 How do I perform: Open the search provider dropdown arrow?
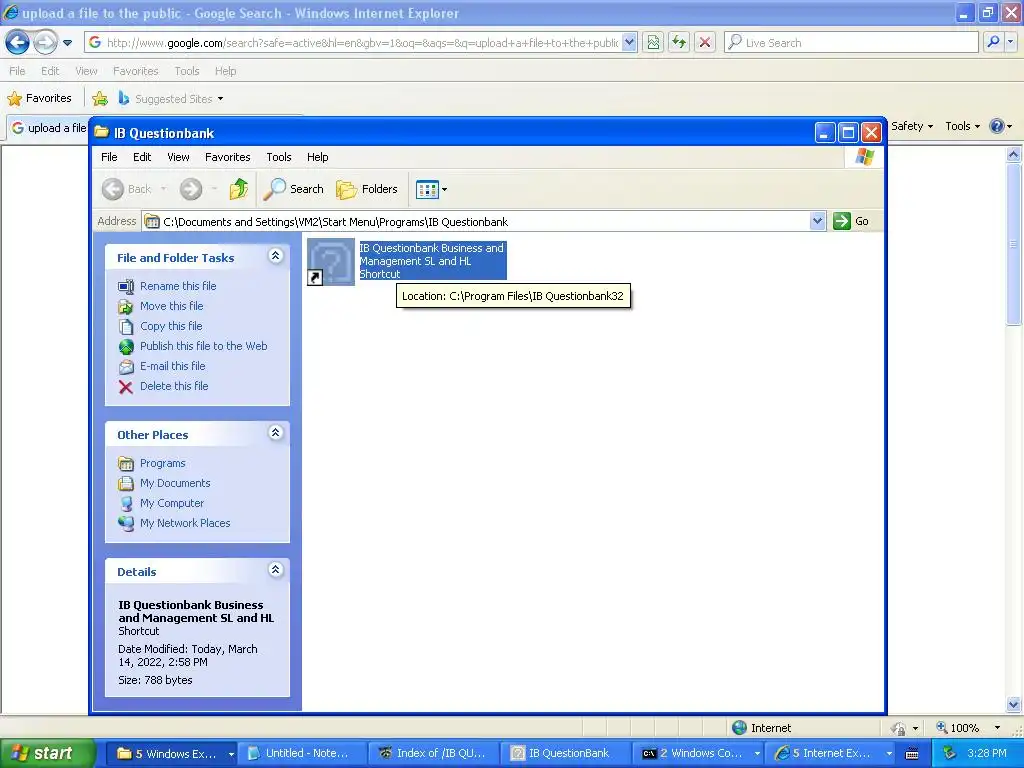pyautogui.click(x=1011, y=43)
